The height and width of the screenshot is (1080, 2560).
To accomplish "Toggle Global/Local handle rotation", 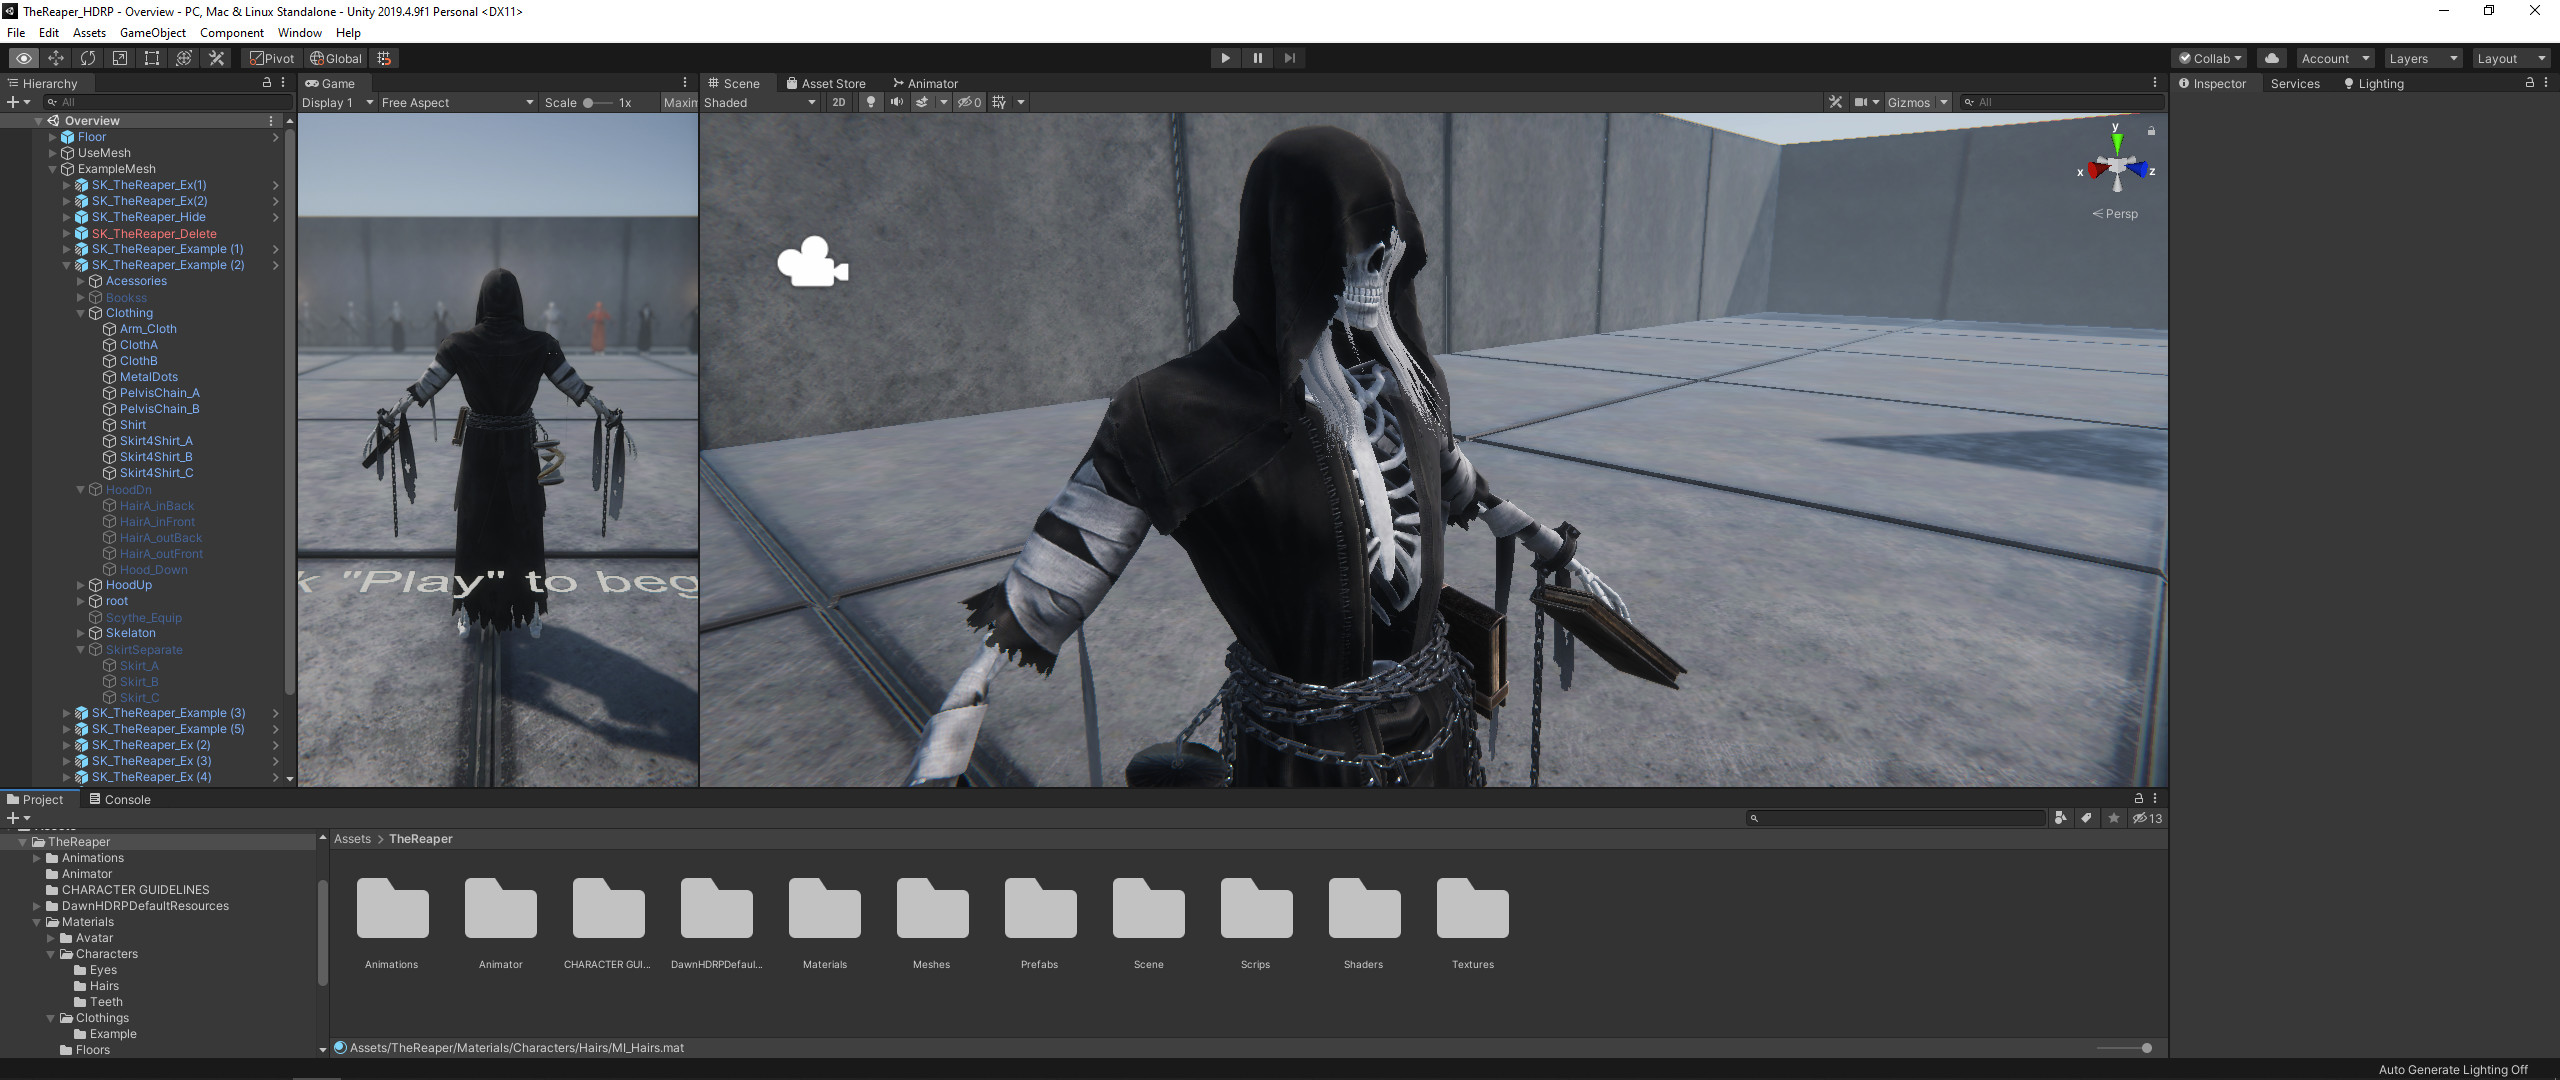I will coord(336,58).
